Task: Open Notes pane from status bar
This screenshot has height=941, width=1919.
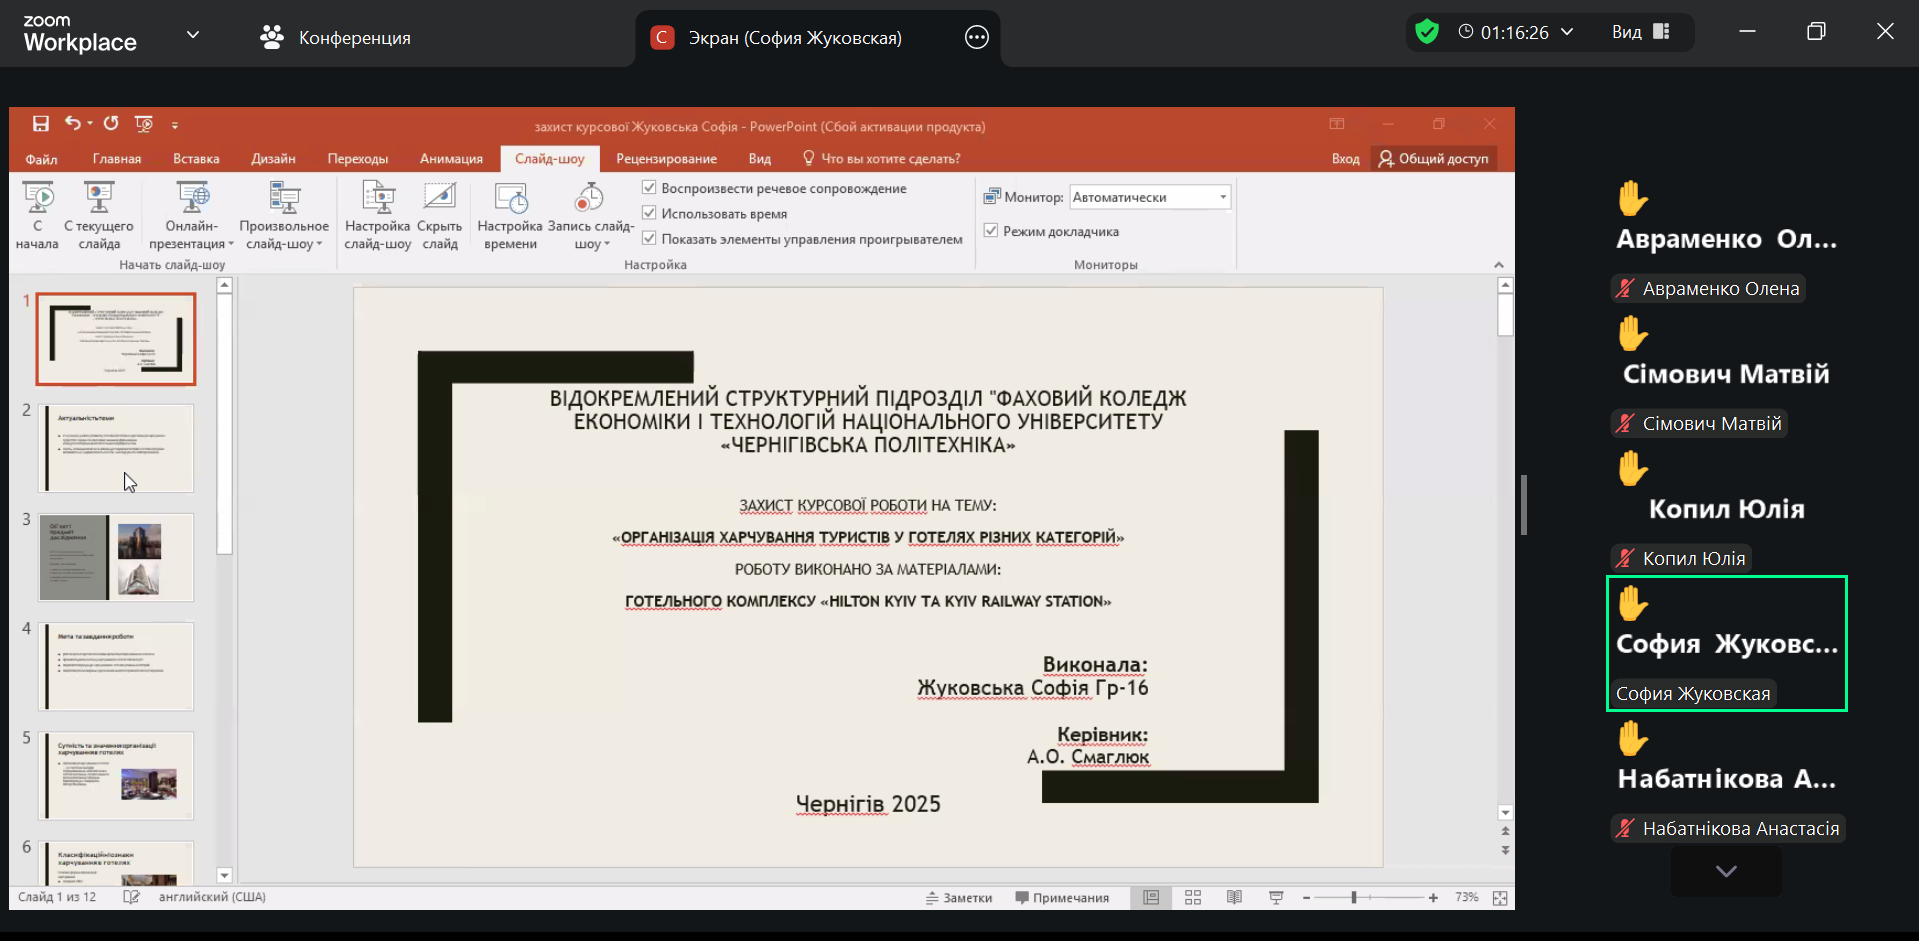Action: (x=958, y=898)
